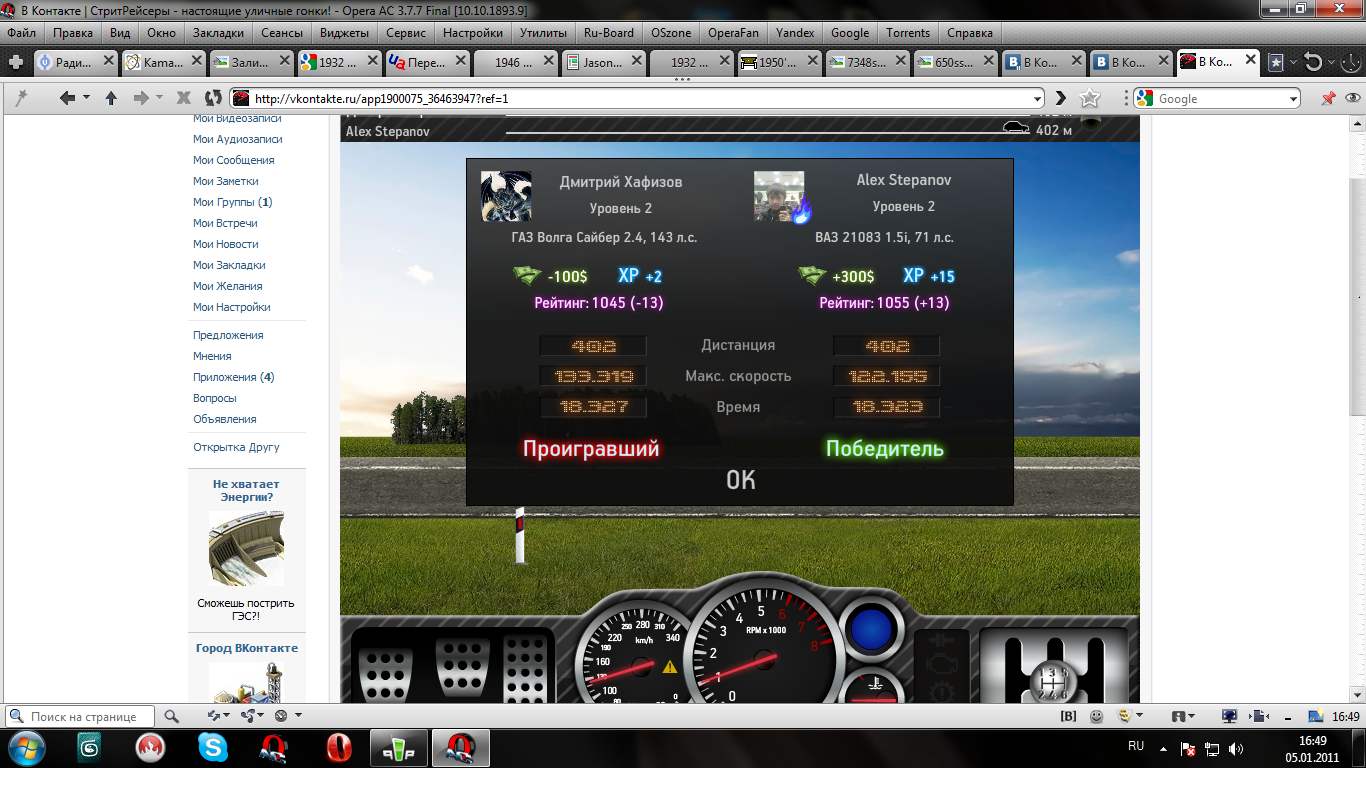Click the smiley icon in the status bar

[1097, 716]
